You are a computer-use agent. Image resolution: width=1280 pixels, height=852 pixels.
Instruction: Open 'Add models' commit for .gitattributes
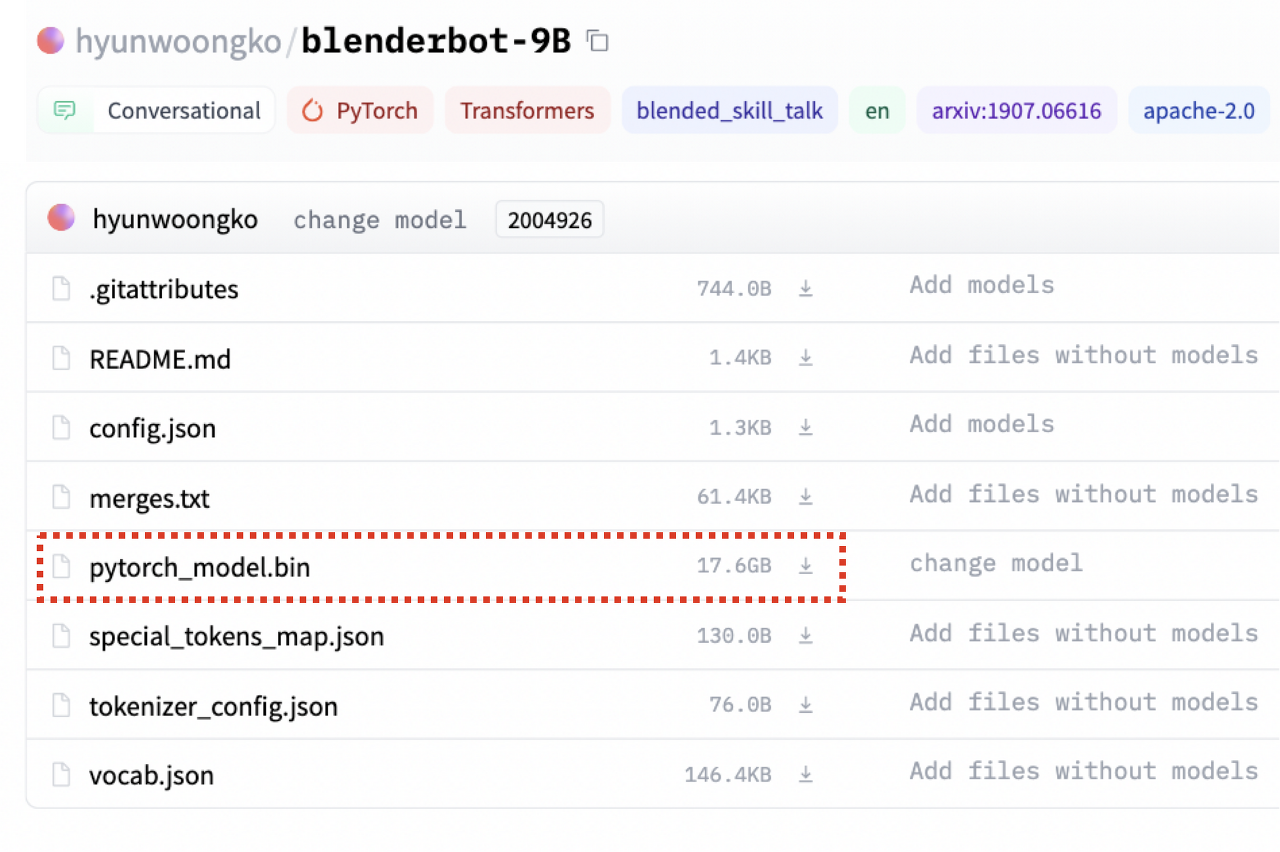click(x=982, y=286)
